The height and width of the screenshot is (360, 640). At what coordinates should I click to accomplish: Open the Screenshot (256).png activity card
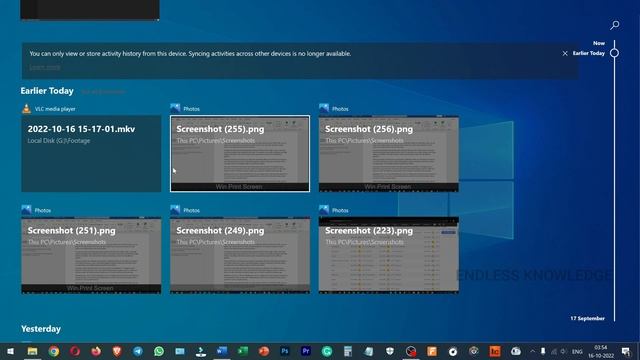389,153
